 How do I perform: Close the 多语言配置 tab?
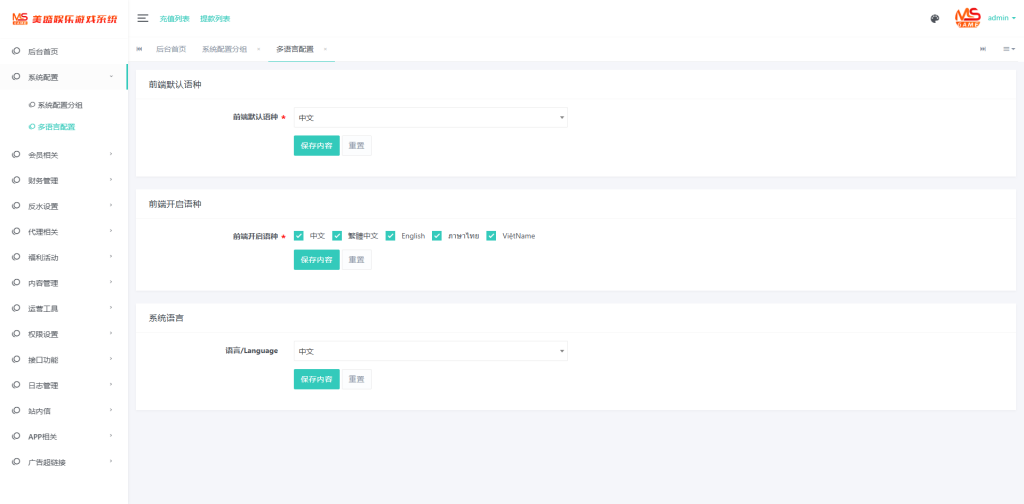tap(325, 49)
